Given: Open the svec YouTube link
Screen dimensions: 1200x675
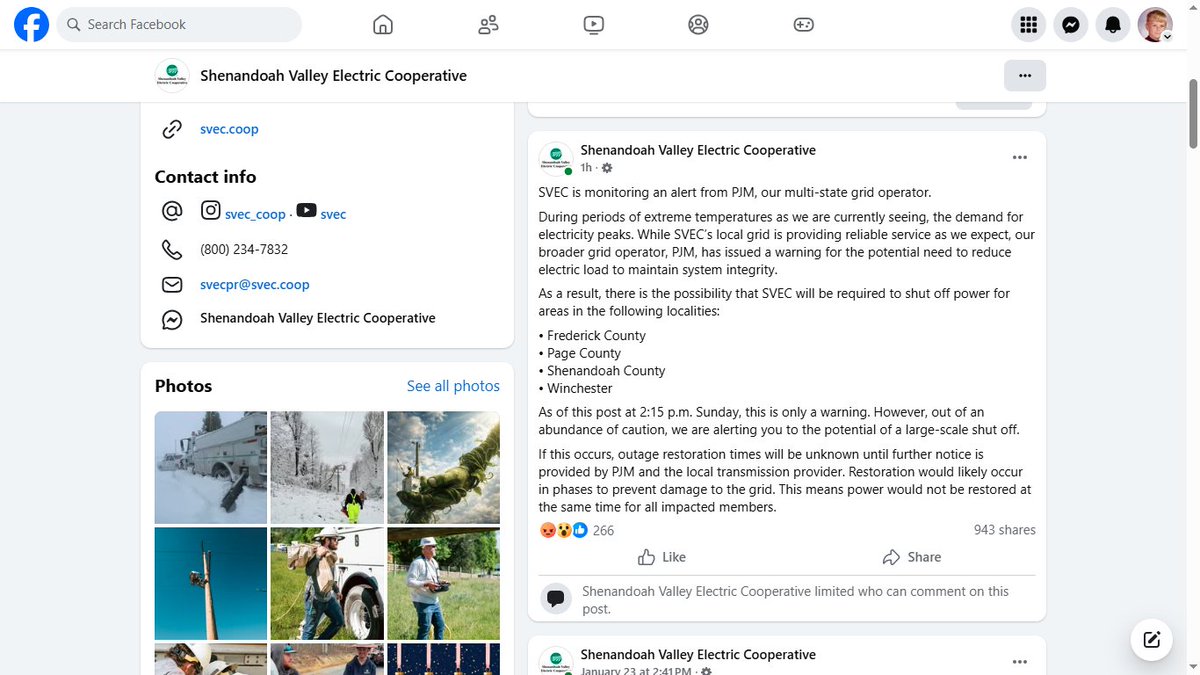Looking at the screenshot, I should 333,214.
